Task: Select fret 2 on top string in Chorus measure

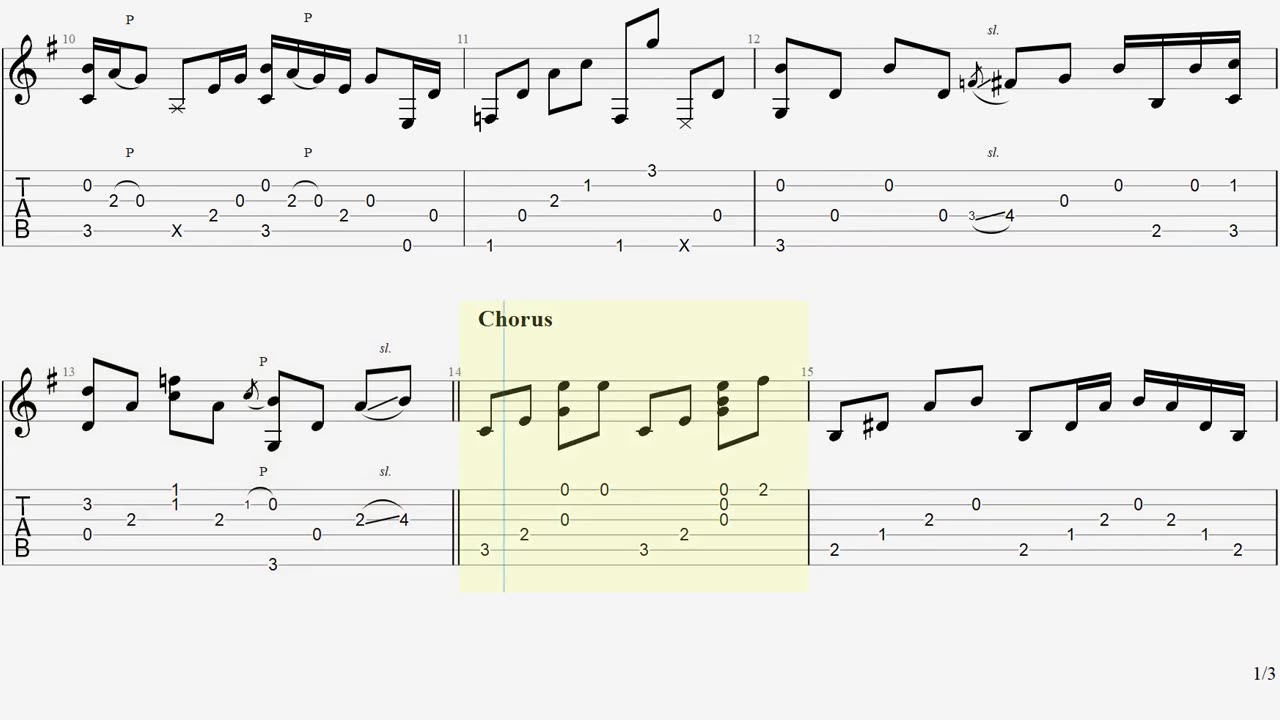Action: (x=763, y=490)
